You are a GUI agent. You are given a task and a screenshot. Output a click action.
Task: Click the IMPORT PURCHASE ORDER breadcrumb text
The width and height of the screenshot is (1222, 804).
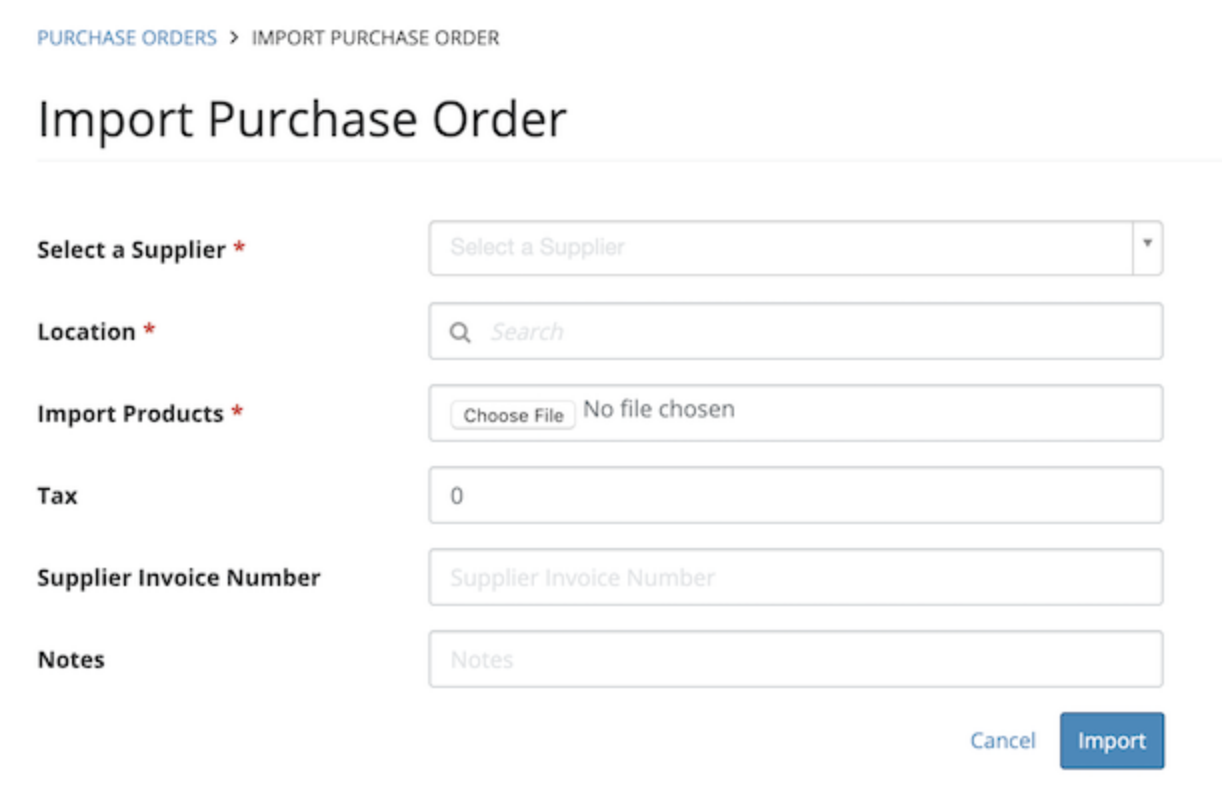point(375,38)
